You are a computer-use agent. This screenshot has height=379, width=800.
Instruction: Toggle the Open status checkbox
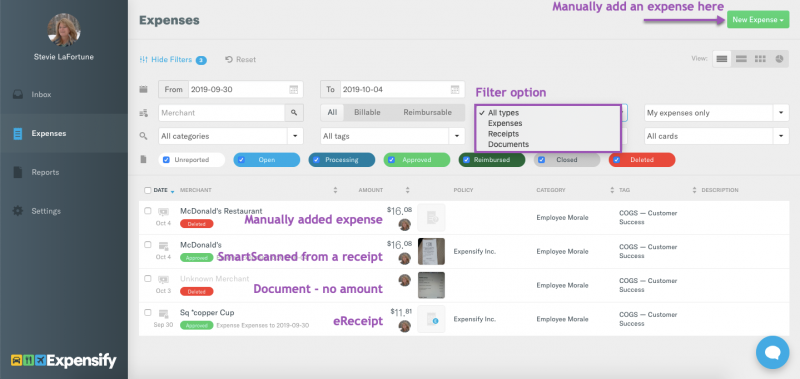(x=241, y=160)
